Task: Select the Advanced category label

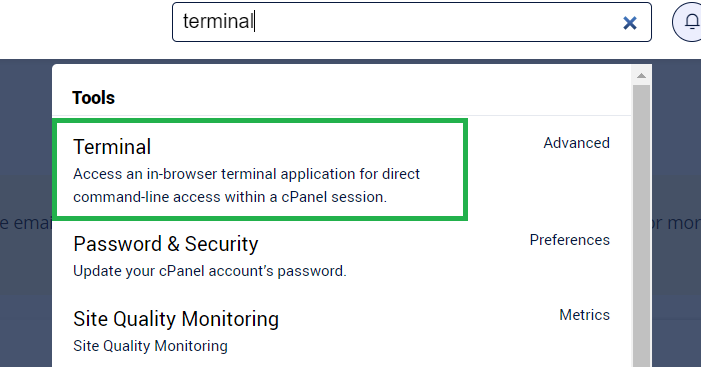Action: (x=576, y=143)
